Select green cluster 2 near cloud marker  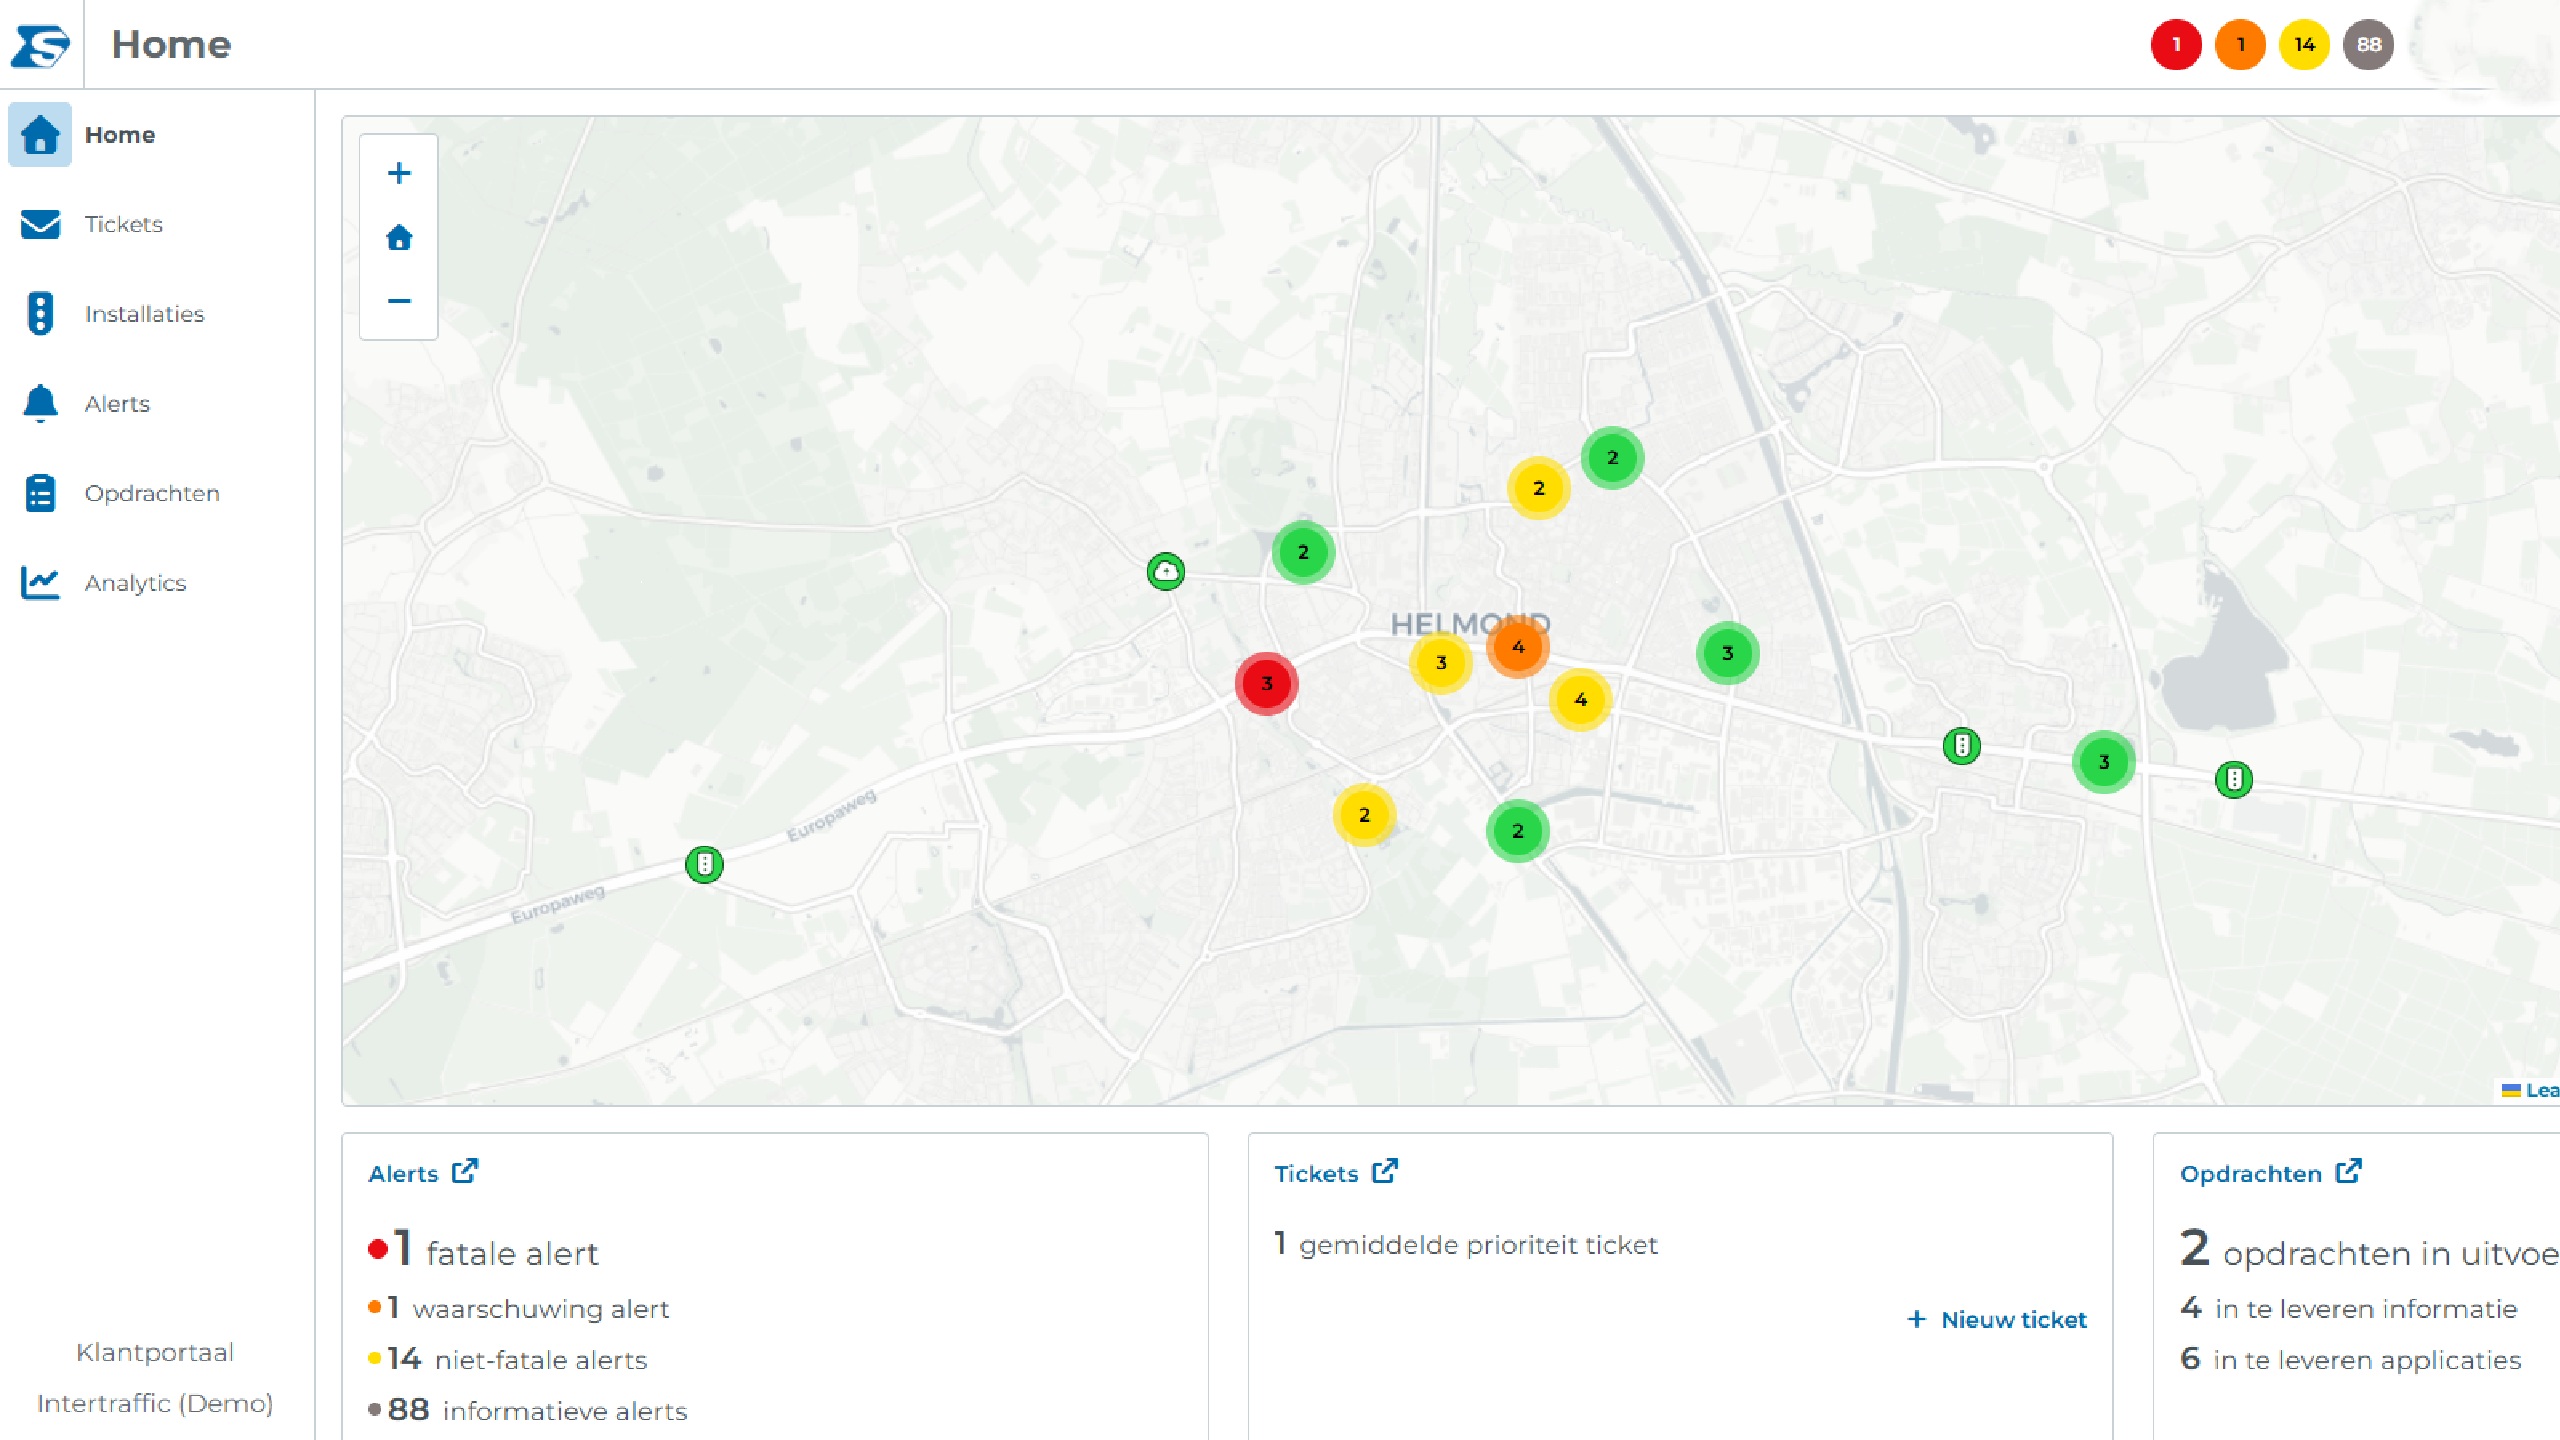[x=1303, y=552]
